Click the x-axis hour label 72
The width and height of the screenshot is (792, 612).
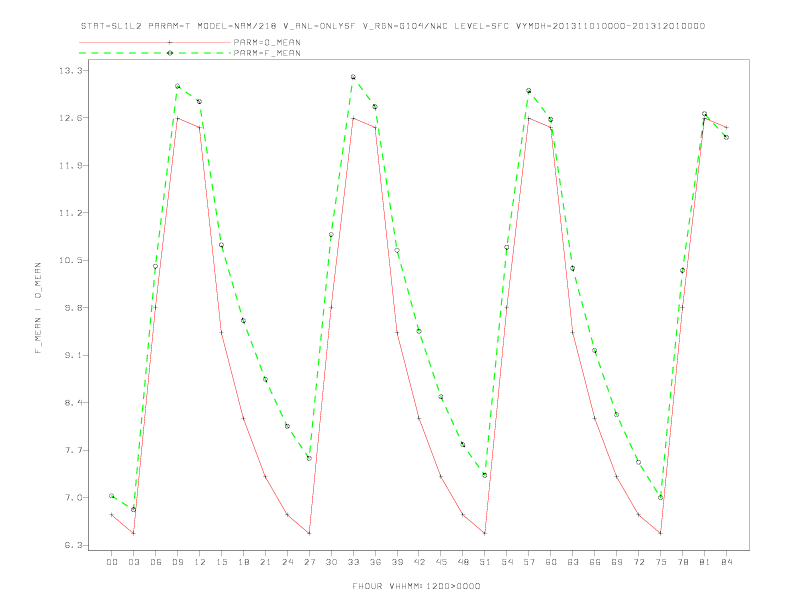point(639,562)
